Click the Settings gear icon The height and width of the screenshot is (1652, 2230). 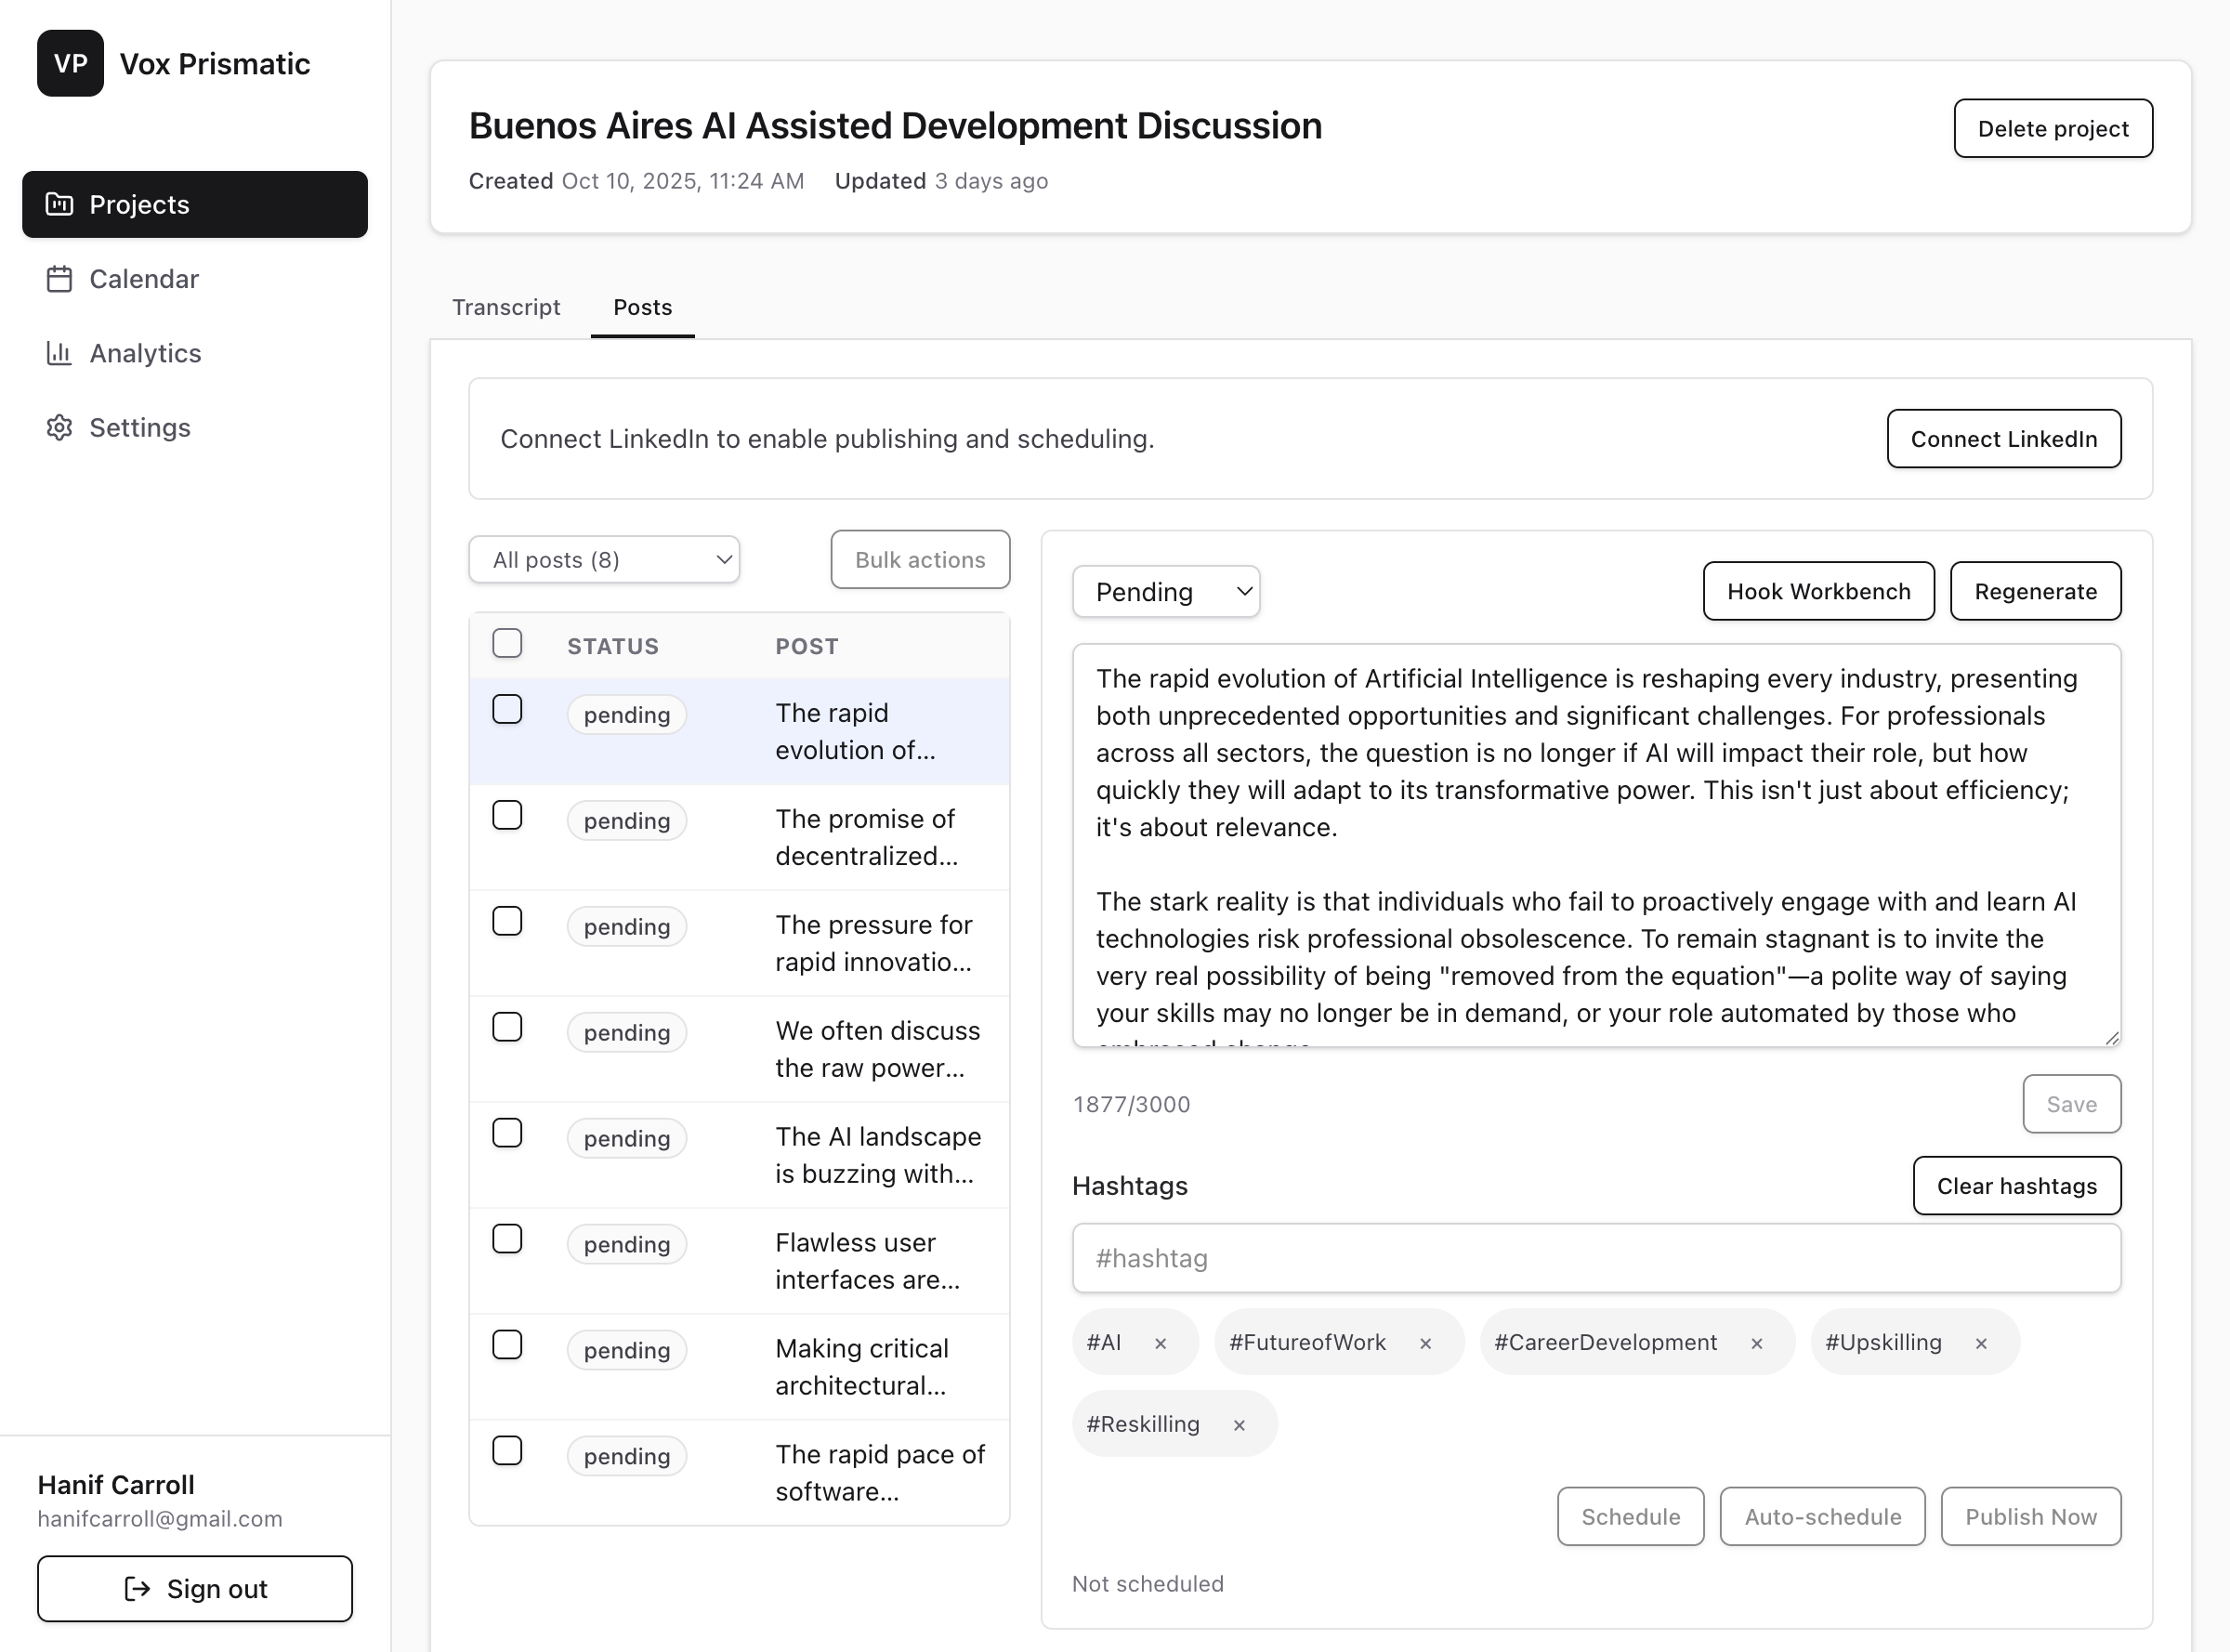59,427
